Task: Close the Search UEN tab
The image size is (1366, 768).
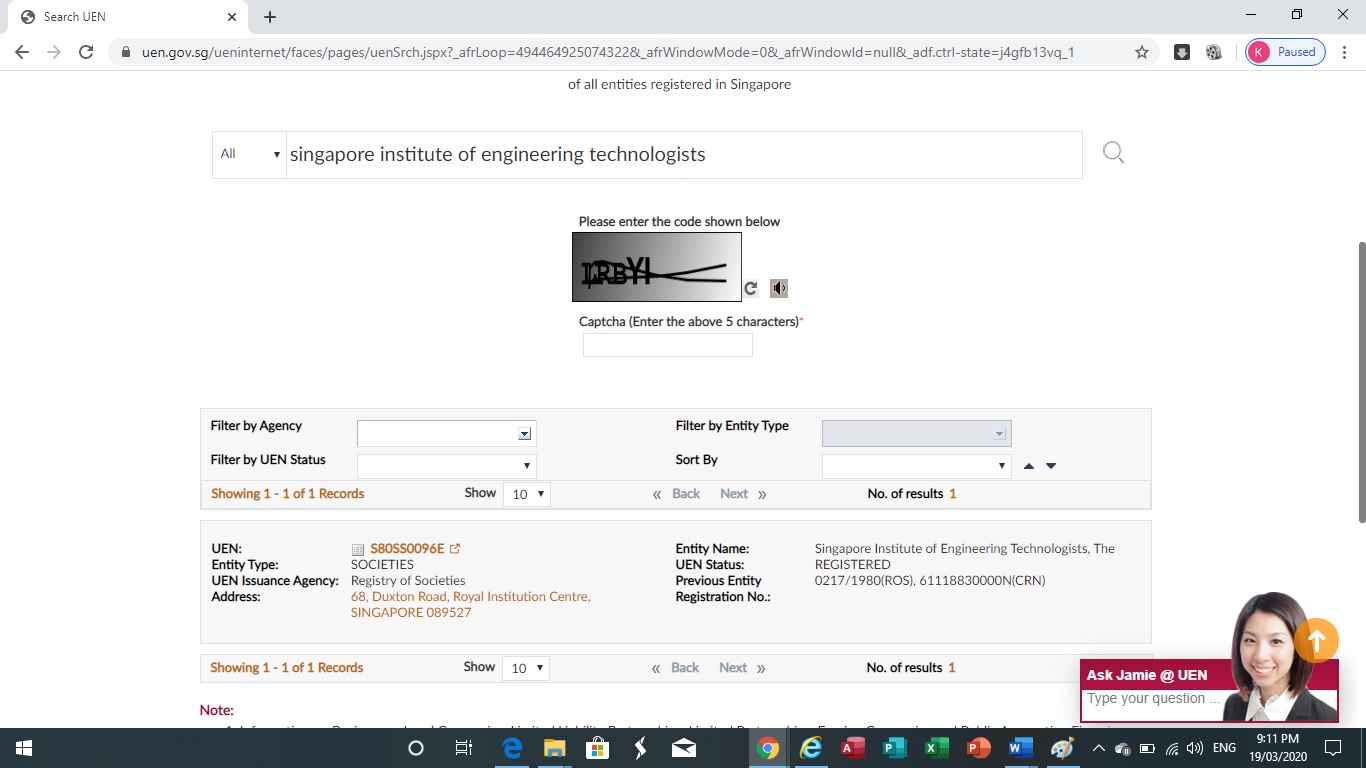Action: [231, 17]
